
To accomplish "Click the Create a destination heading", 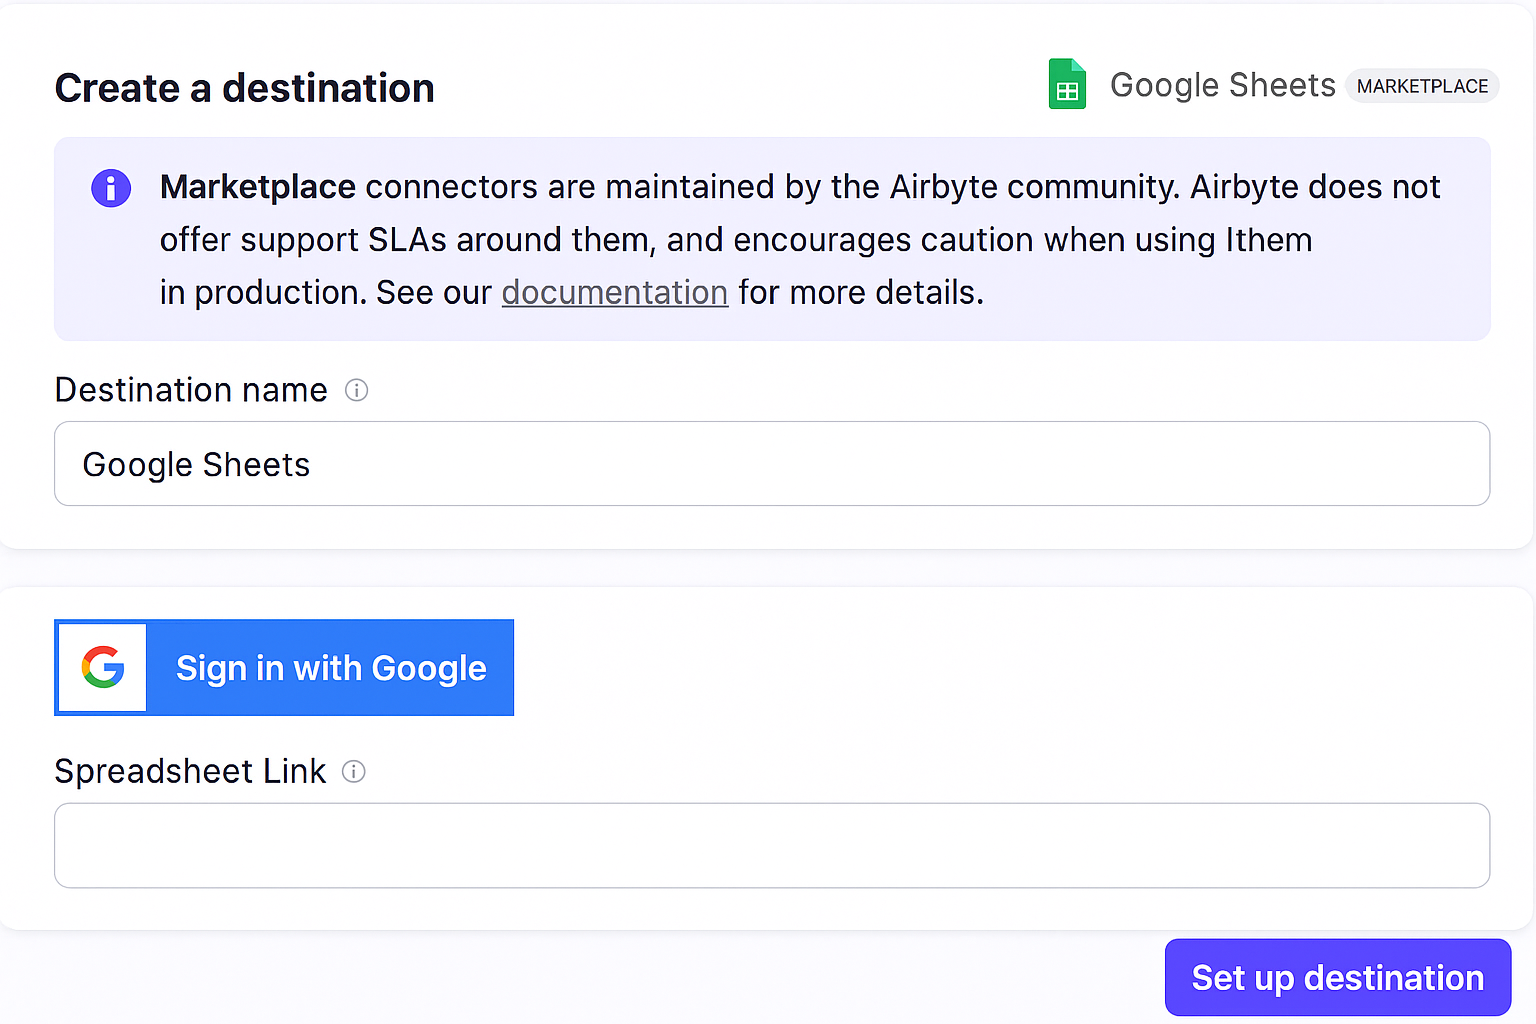I will coord(245,88).
